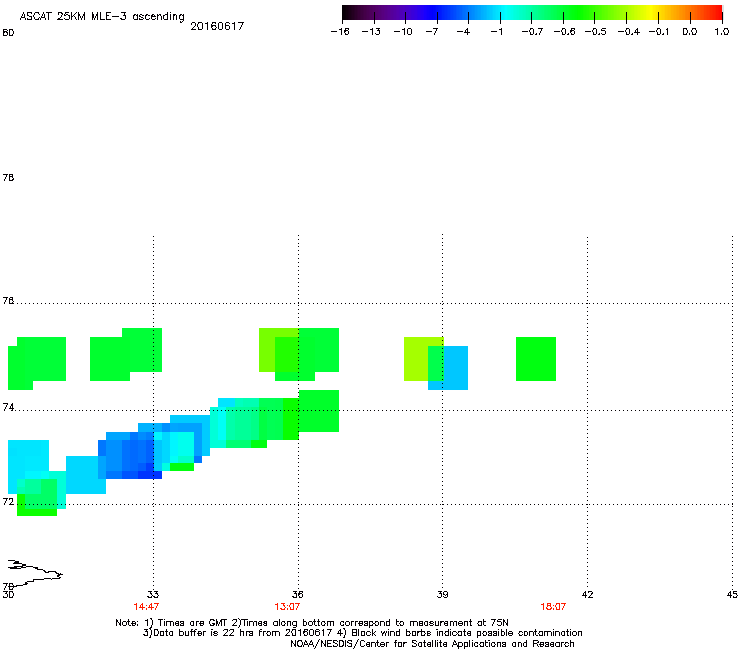Click the red "18:07" pass time

553,607
